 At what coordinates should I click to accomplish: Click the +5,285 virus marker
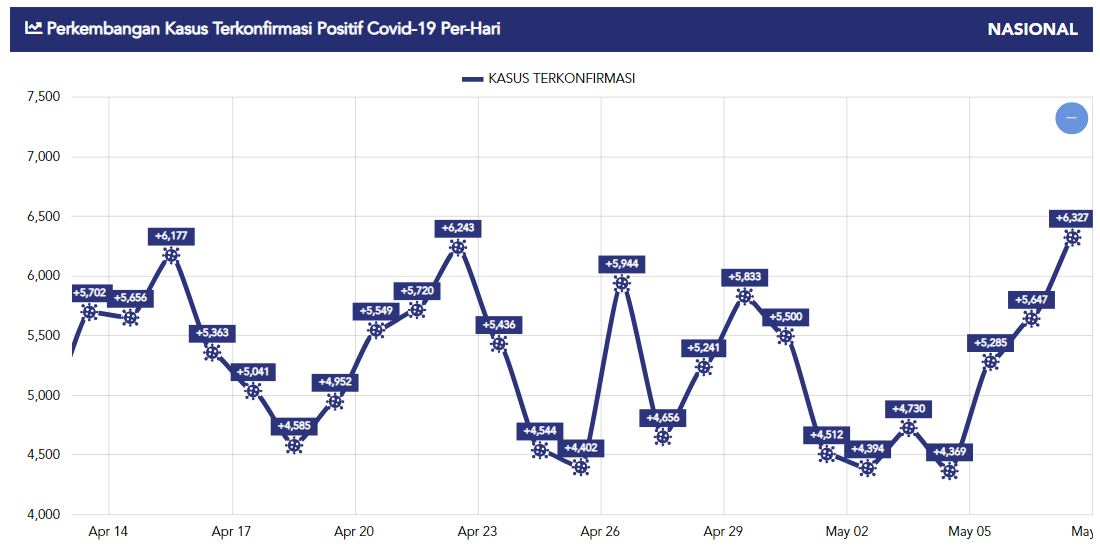[x=990, y=362]
